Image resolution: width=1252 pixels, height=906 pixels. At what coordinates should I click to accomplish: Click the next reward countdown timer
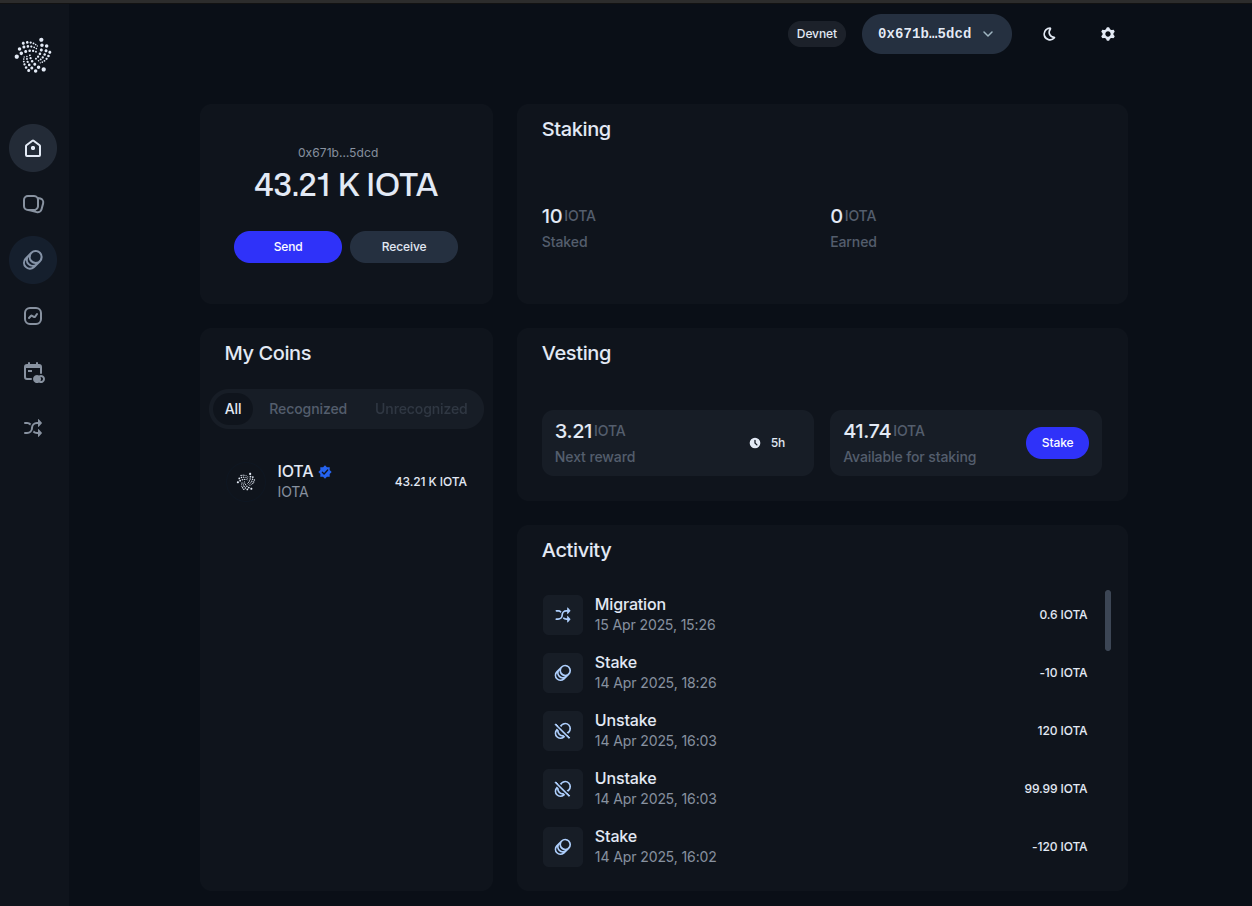767,442
